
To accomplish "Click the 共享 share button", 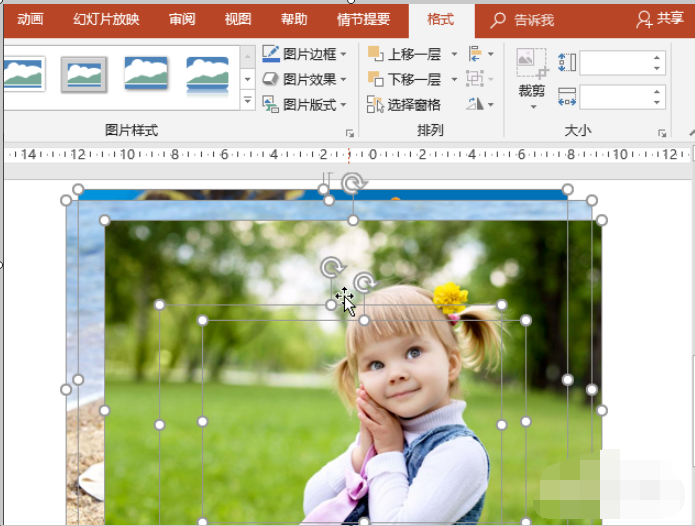I will (660, 19).
